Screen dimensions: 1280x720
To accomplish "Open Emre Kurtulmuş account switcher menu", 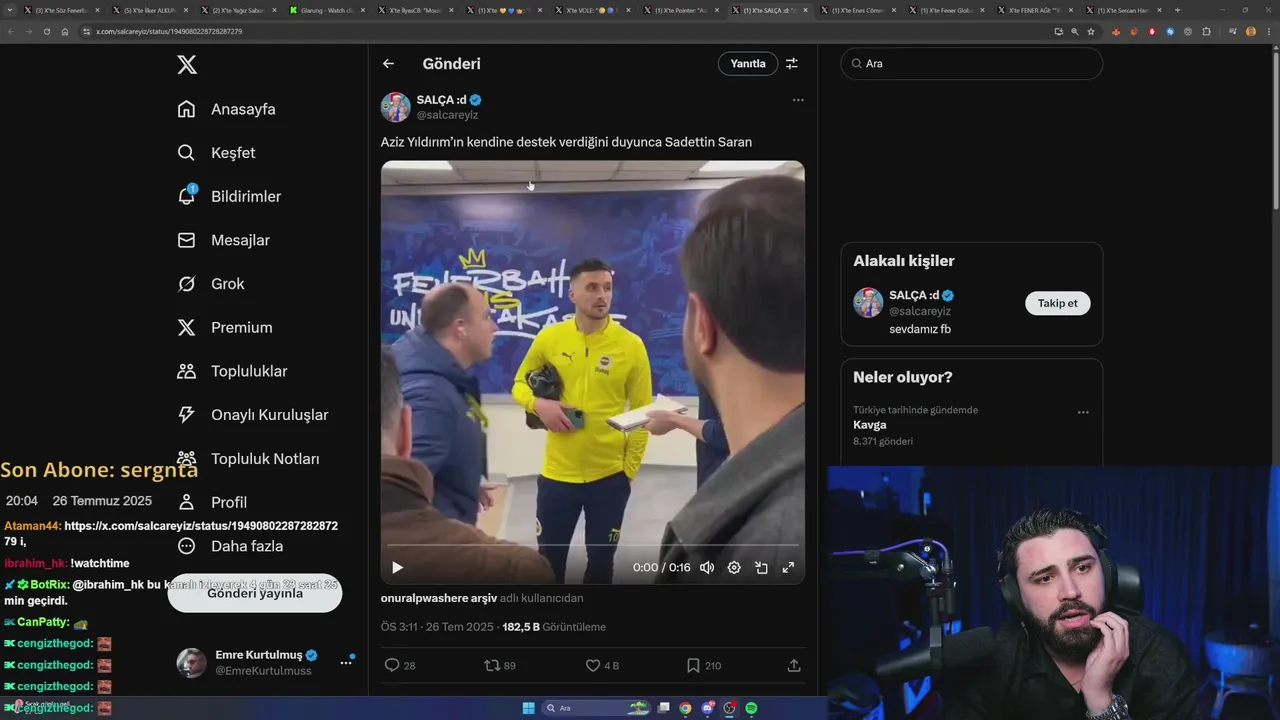I will 346,661.
